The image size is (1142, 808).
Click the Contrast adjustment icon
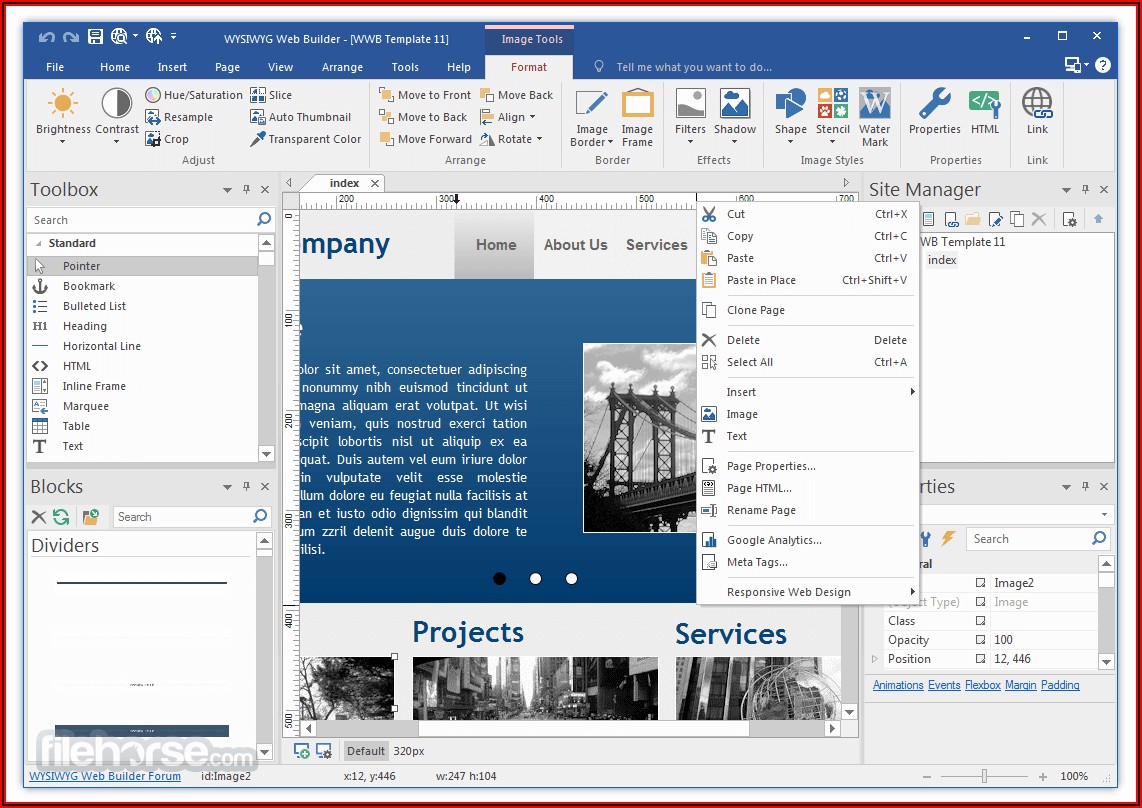(x=117, y=104)
